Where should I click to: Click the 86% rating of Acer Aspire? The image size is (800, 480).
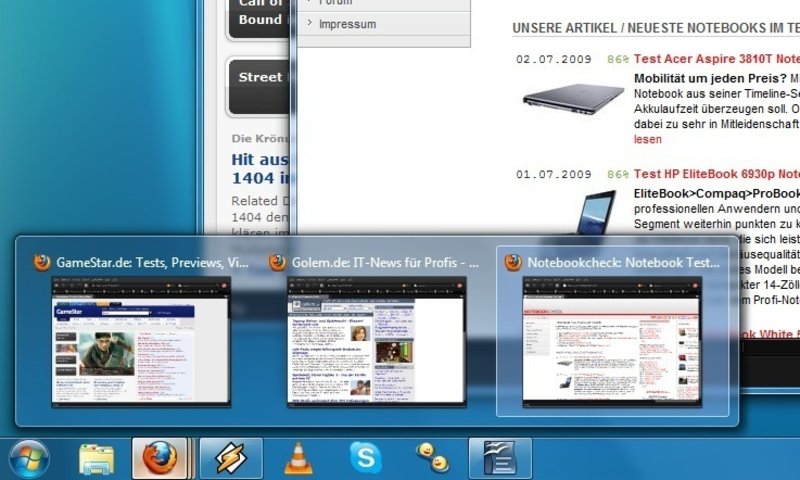click(x=617, y=59)
